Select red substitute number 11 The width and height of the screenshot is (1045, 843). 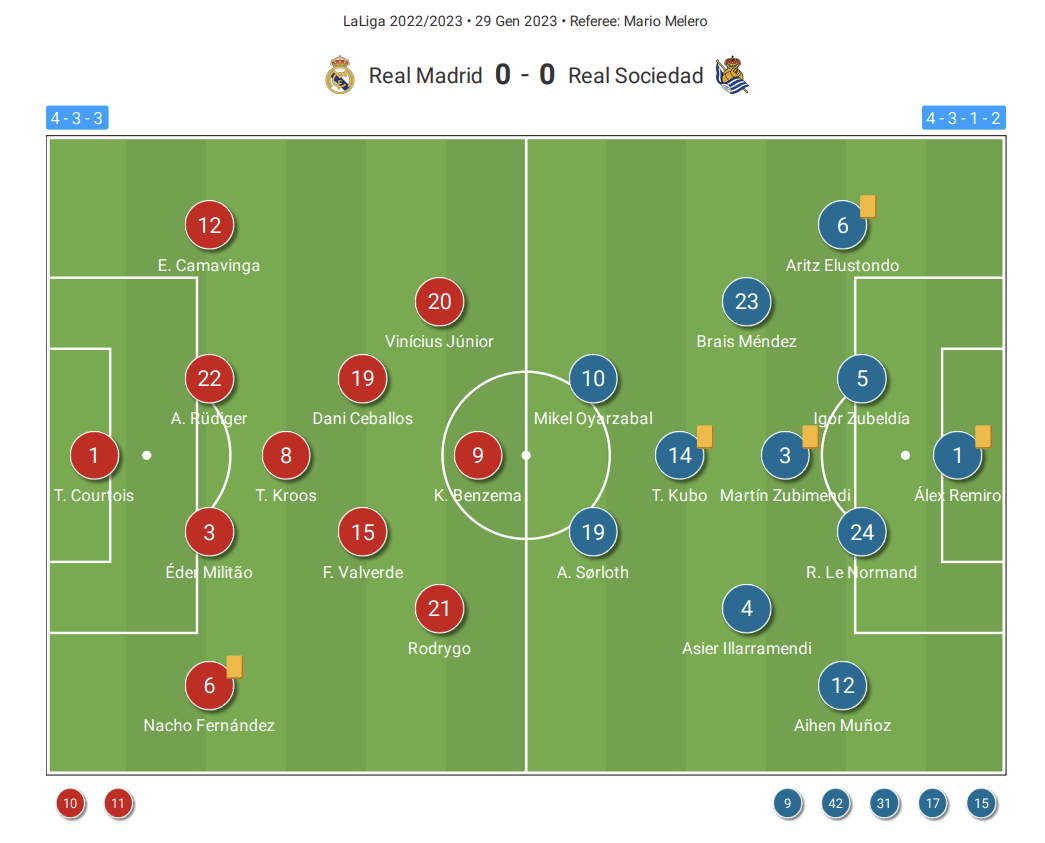119,803
